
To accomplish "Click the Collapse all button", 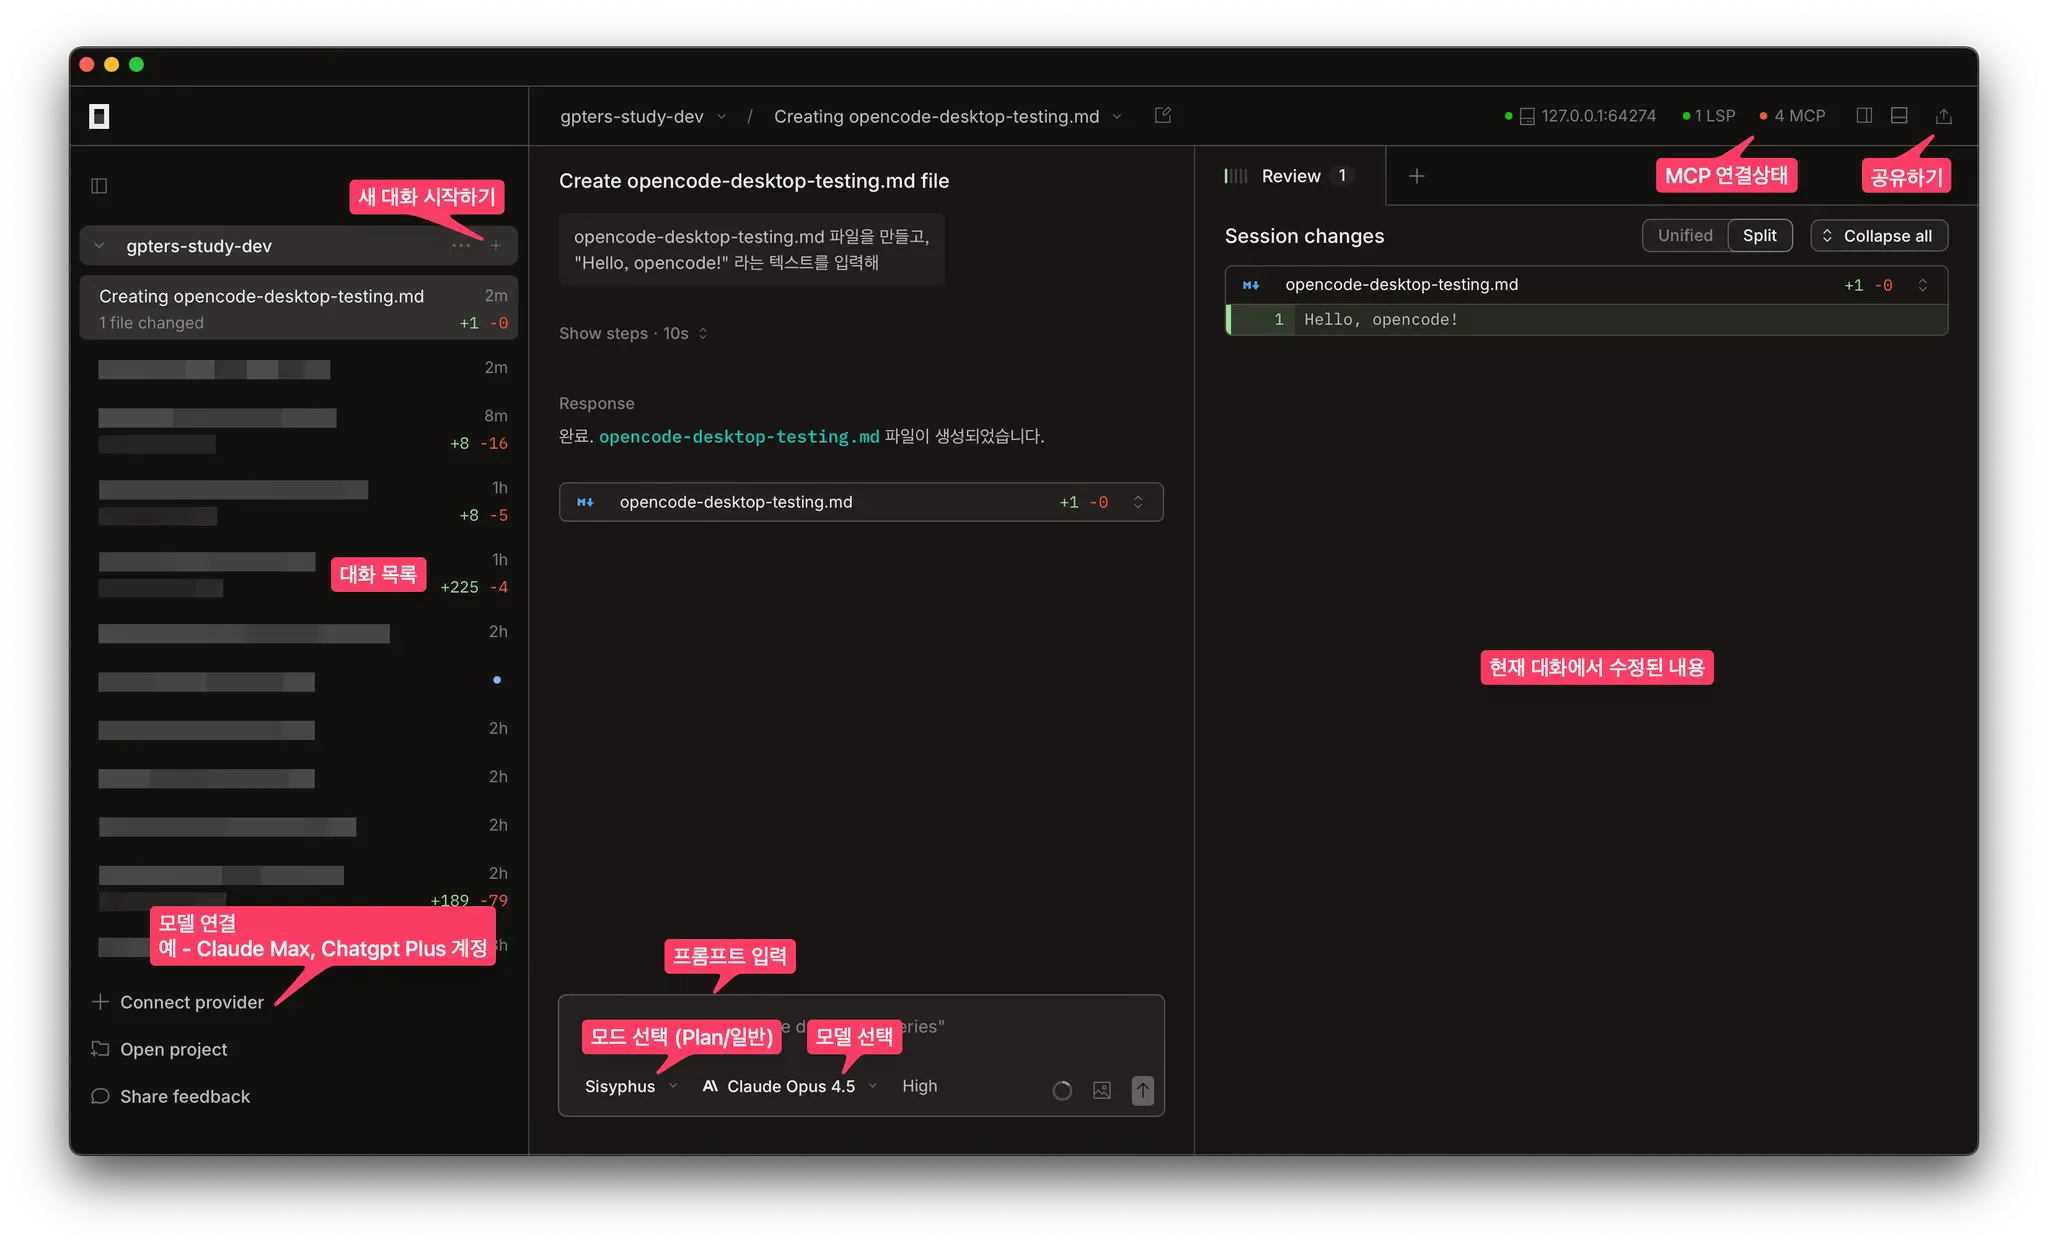I will pos(1878,235).
